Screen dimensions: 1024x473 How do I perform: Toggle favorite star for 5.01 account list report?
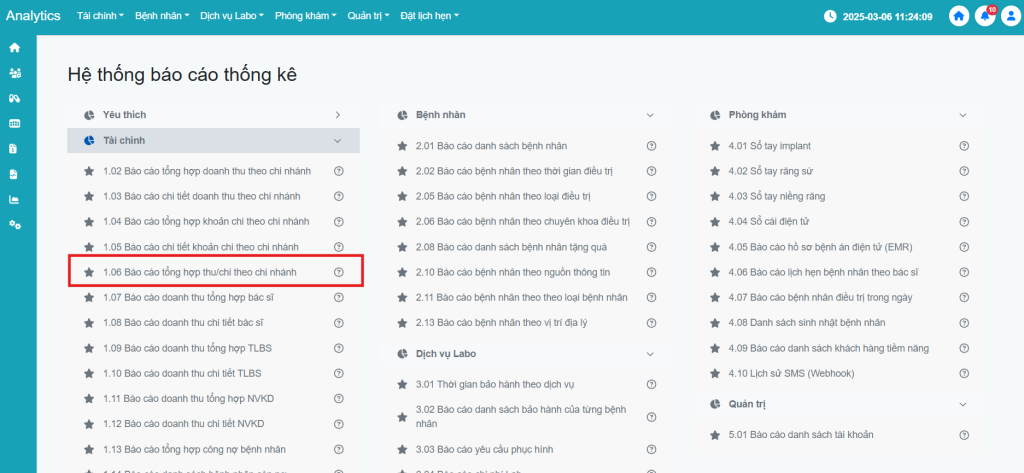(715, 435)
